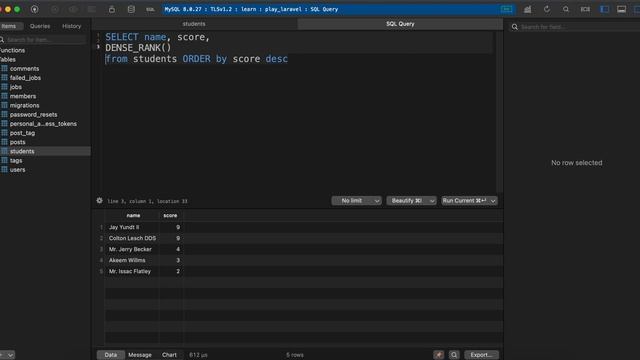640x360 pixels.
Task: Click the jobs table icon
Action: [x=4, y=87]
